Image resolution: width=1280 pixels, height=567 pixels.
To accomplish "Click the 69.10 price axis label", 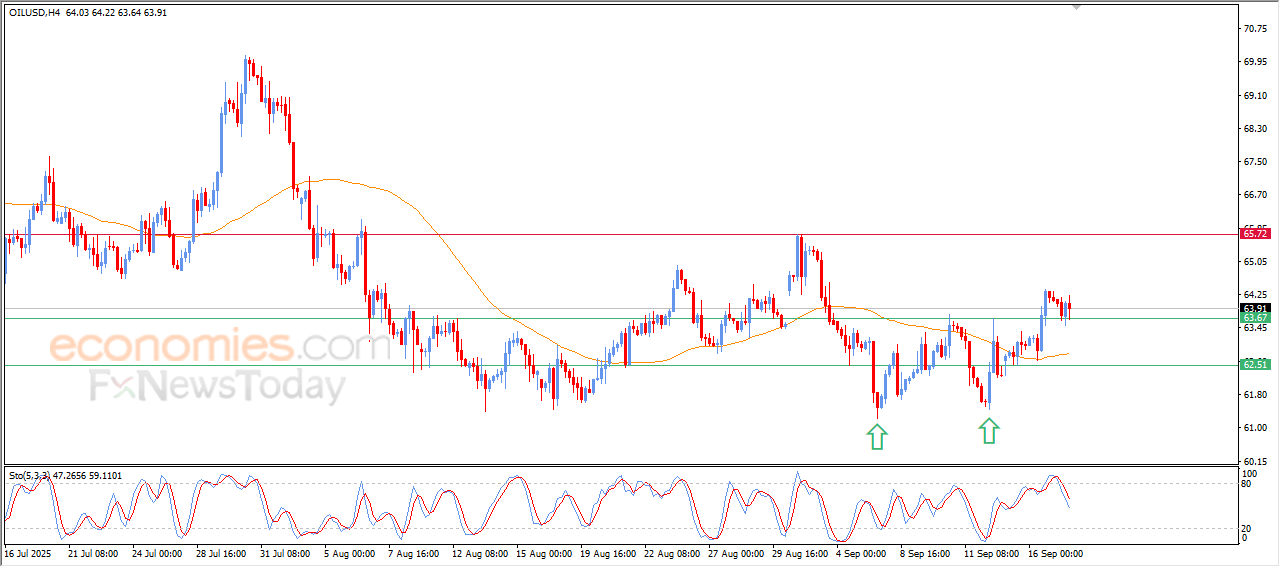I will click(1255, 96).
